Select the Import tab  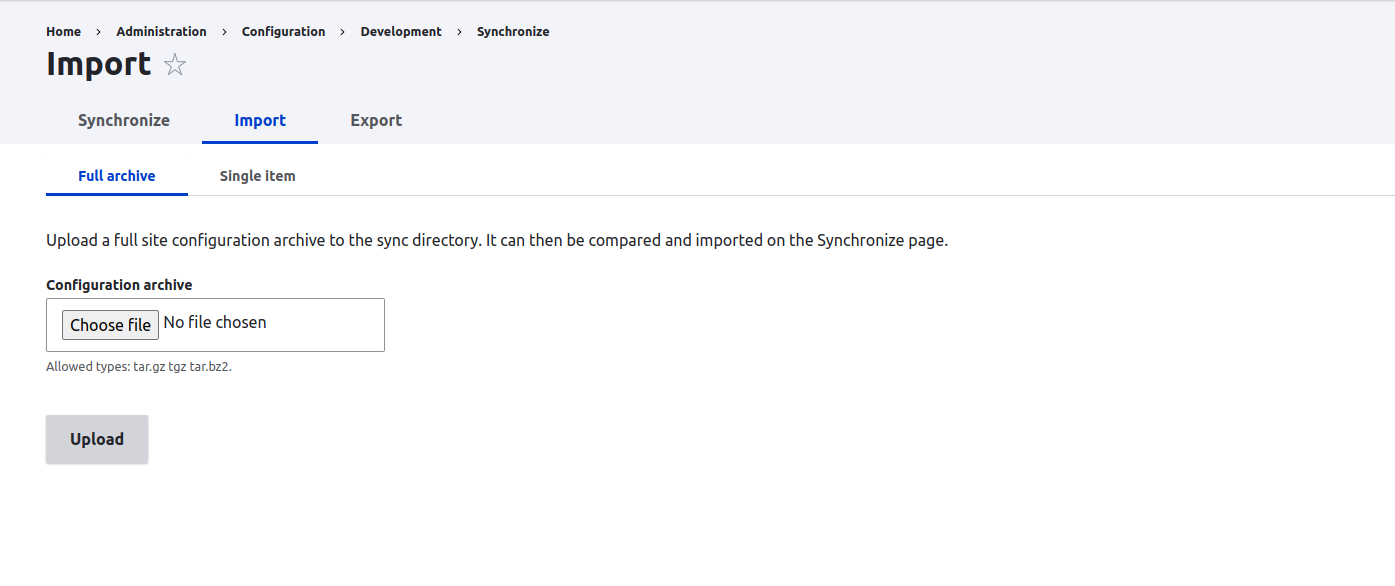[x=260, y=120]
